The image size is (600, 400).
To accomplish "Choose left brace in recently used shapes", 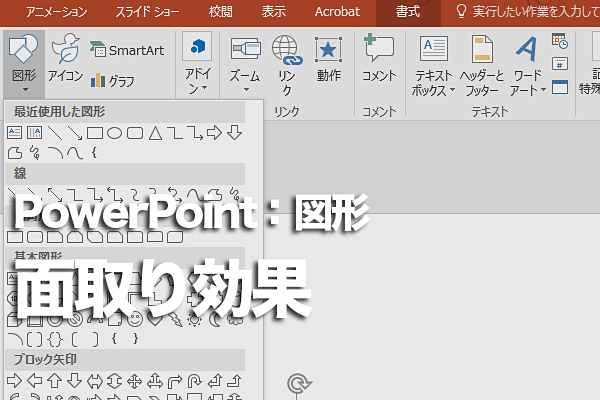I will 94,153.
